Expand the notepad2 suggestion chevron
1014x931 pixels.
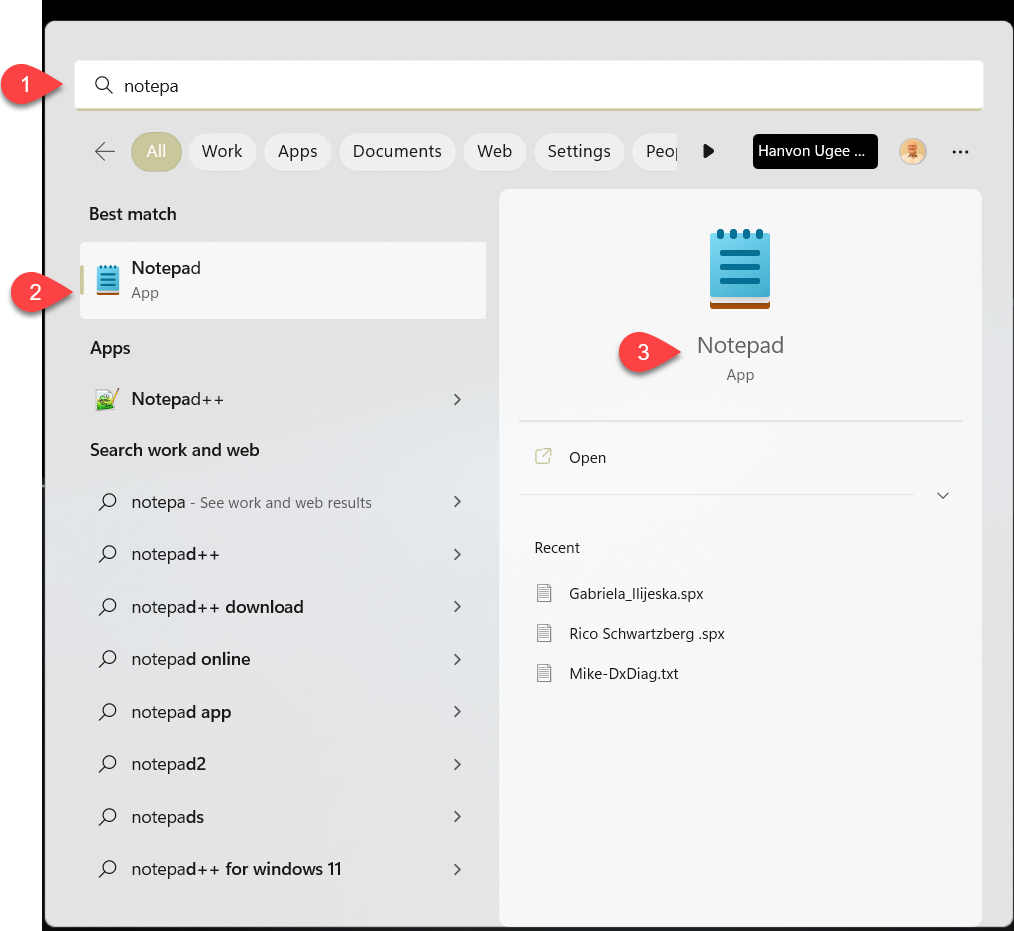457,764
